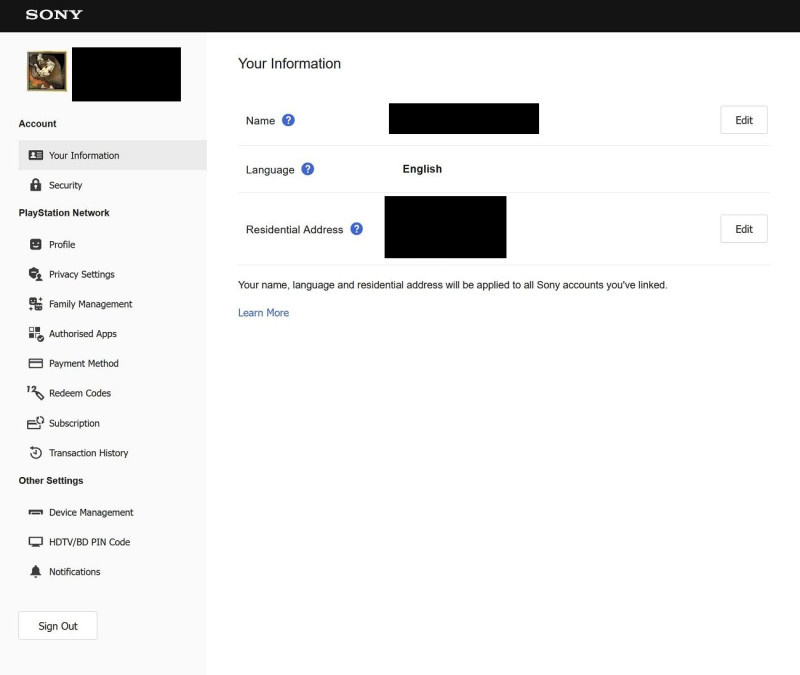Click the Residential Address label
The height and width of the screenshot is (675, 800).
[x=294, y=230]
